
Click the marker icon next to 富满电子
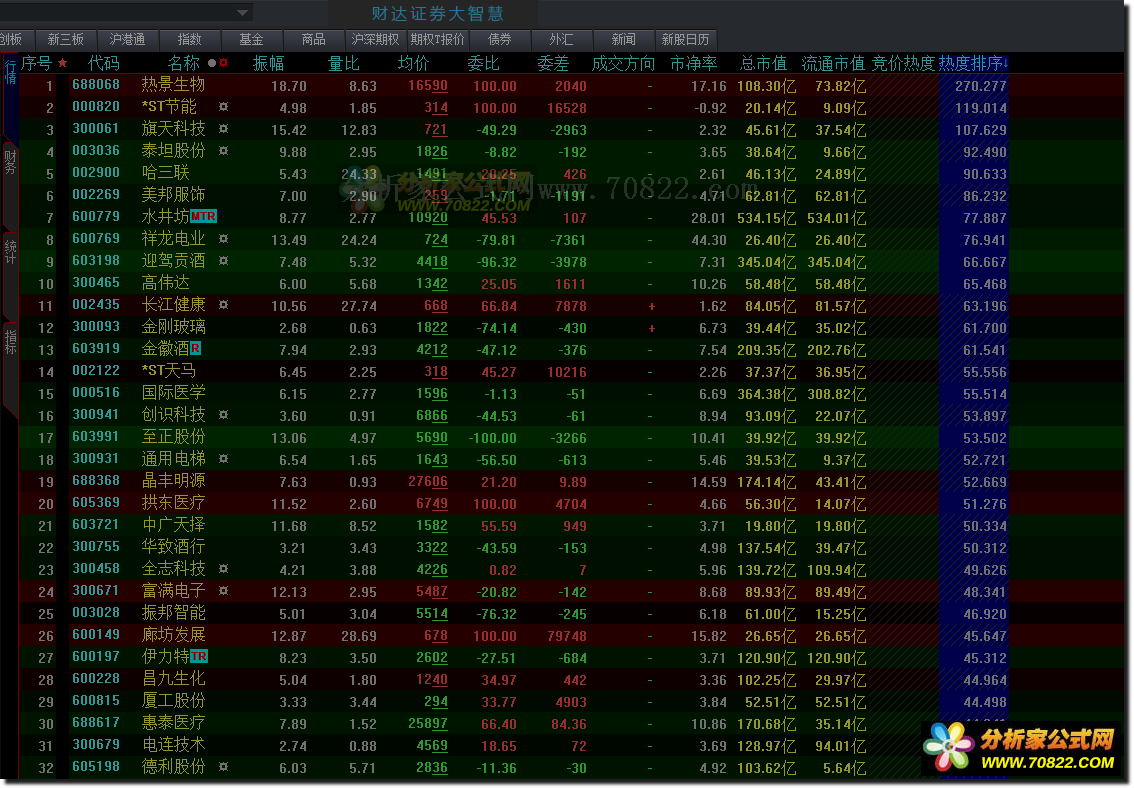pos(223,590)
